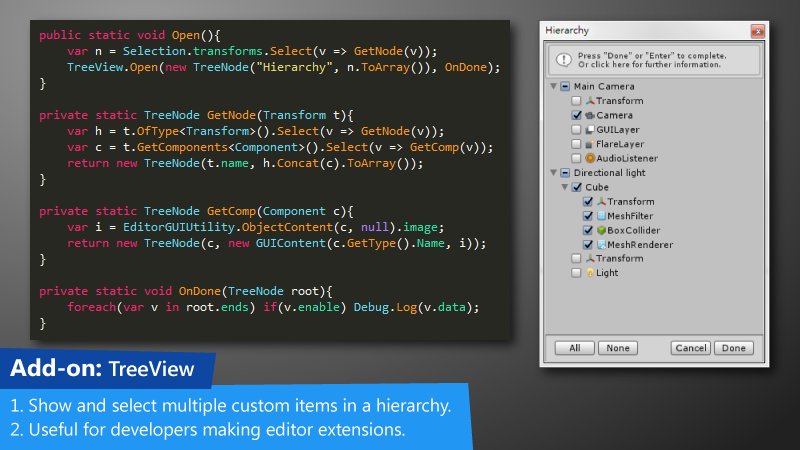Viewport: 800px width, 450px height.
Task: Click the BoxCollider label in the tree
Action: (634, 230)
